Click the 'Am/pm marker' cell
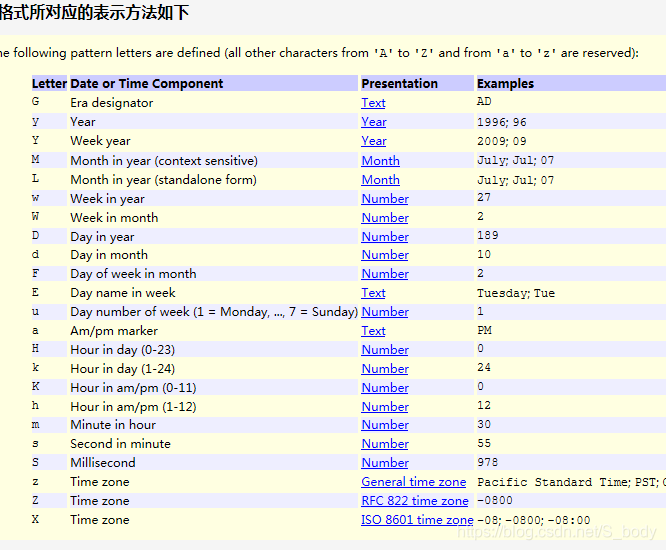The width and height of the screenshot is (666, 550). tap(114, 331)
